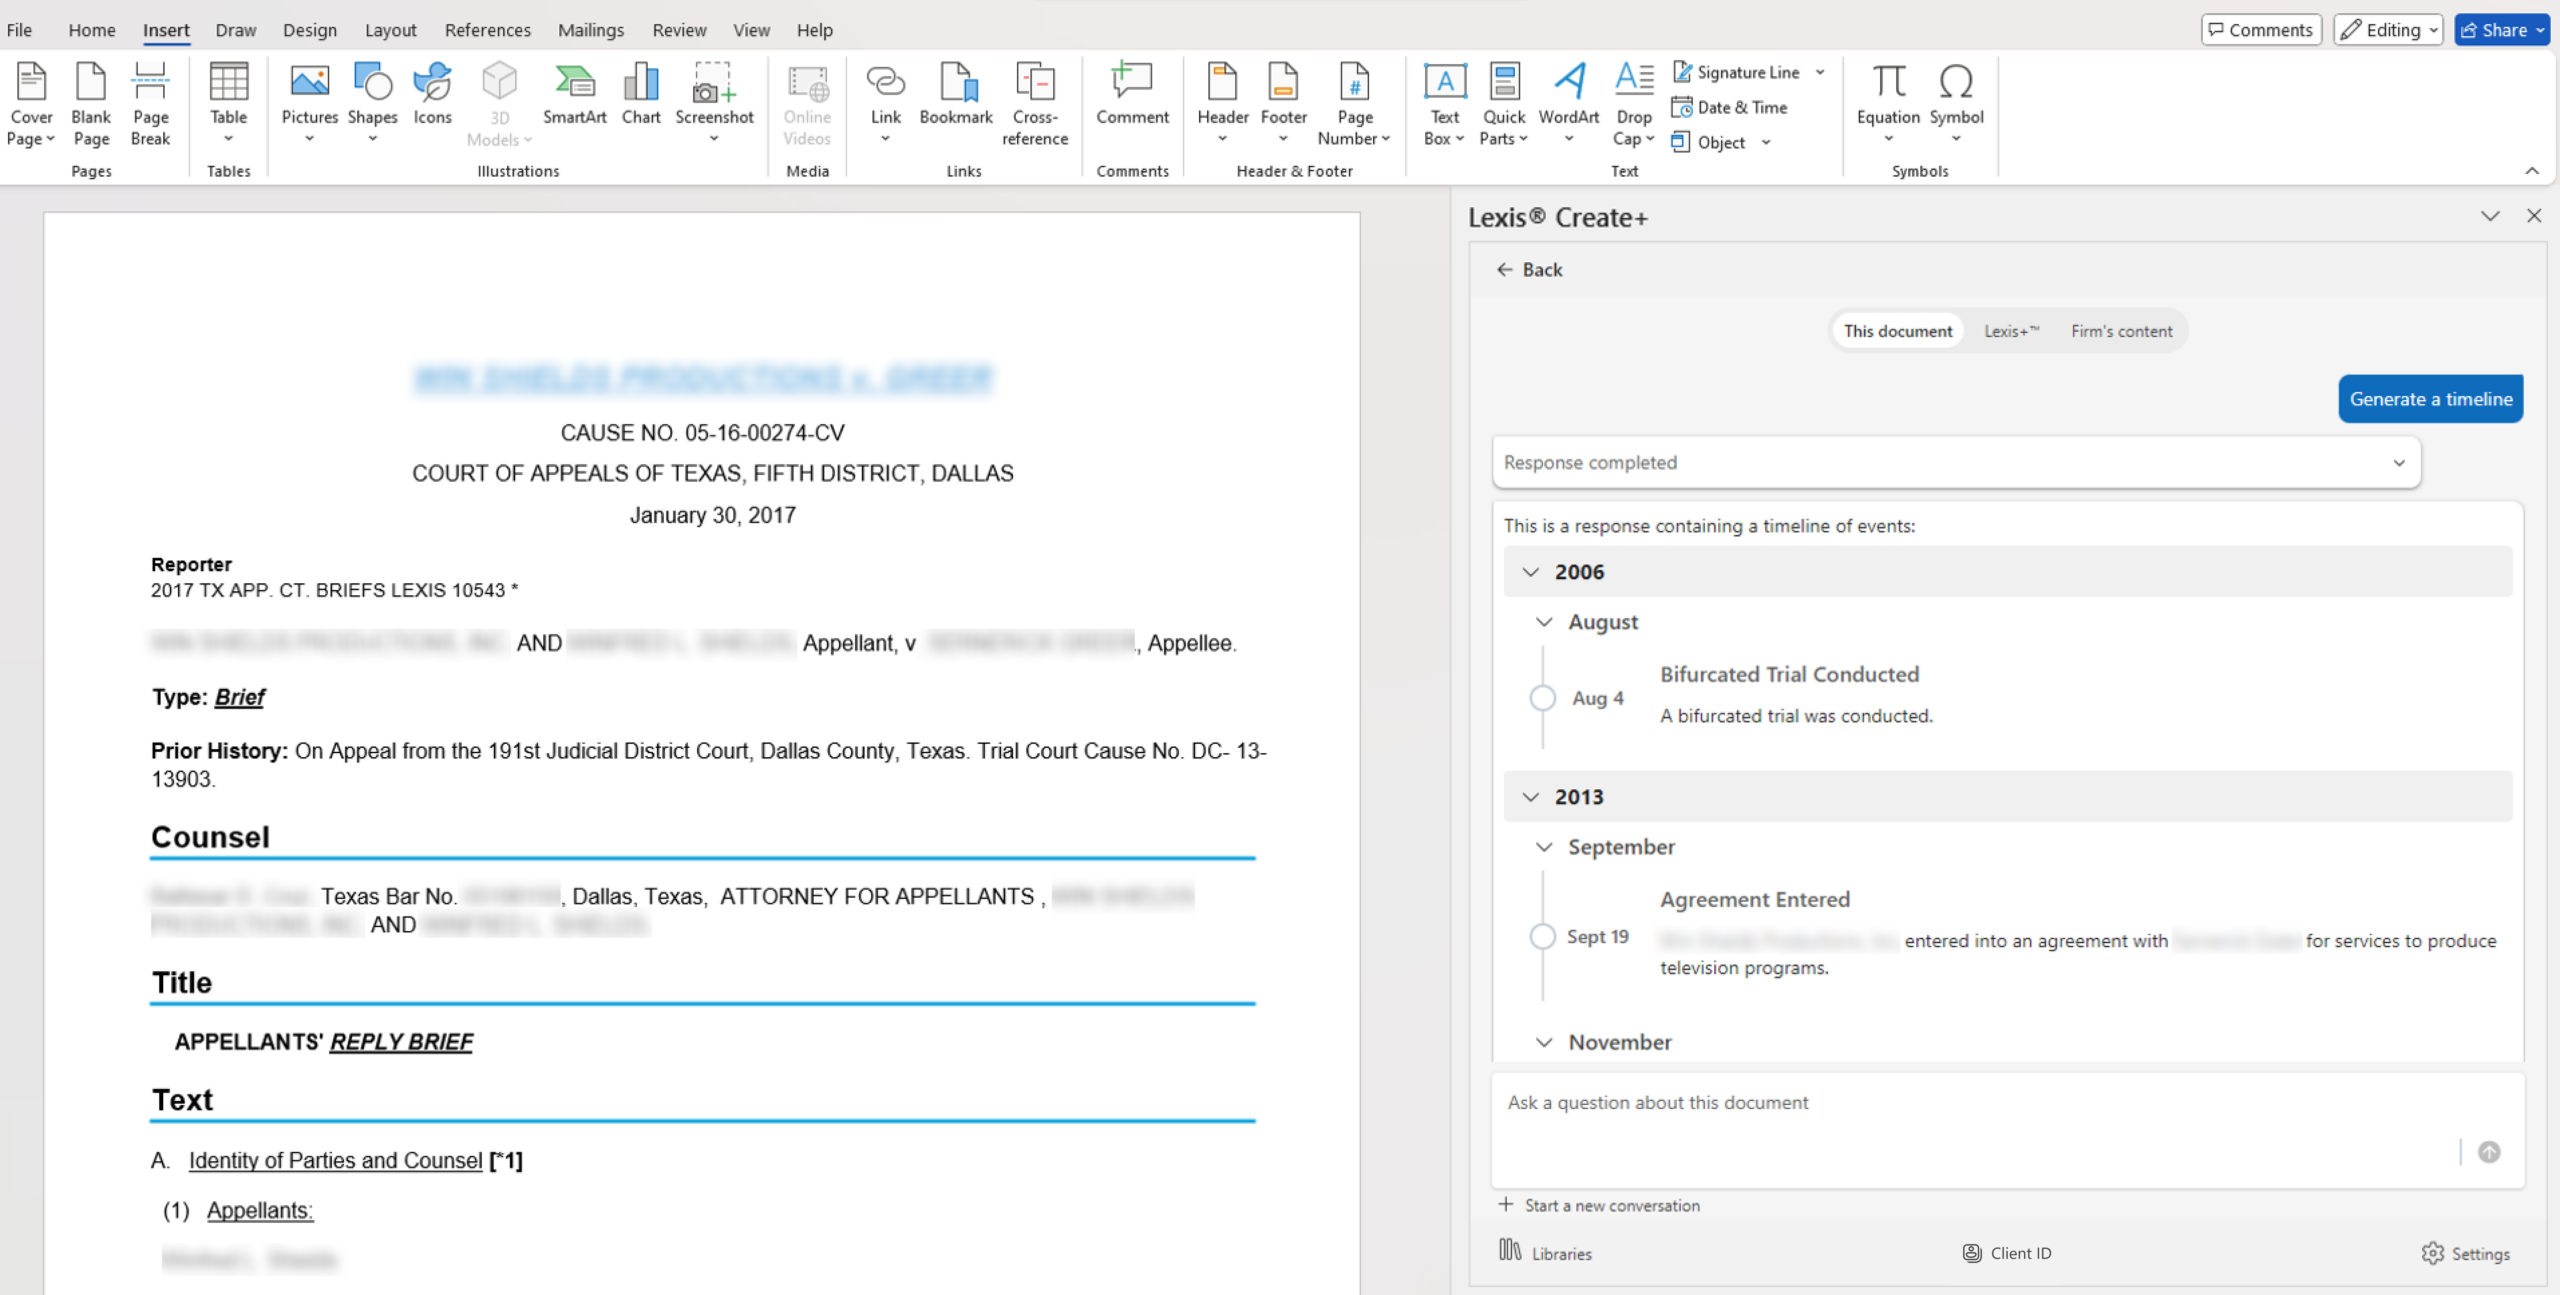
Task: Open the Mailings ribbon tab
Action: pyautogui.click(x=590, y=29)
